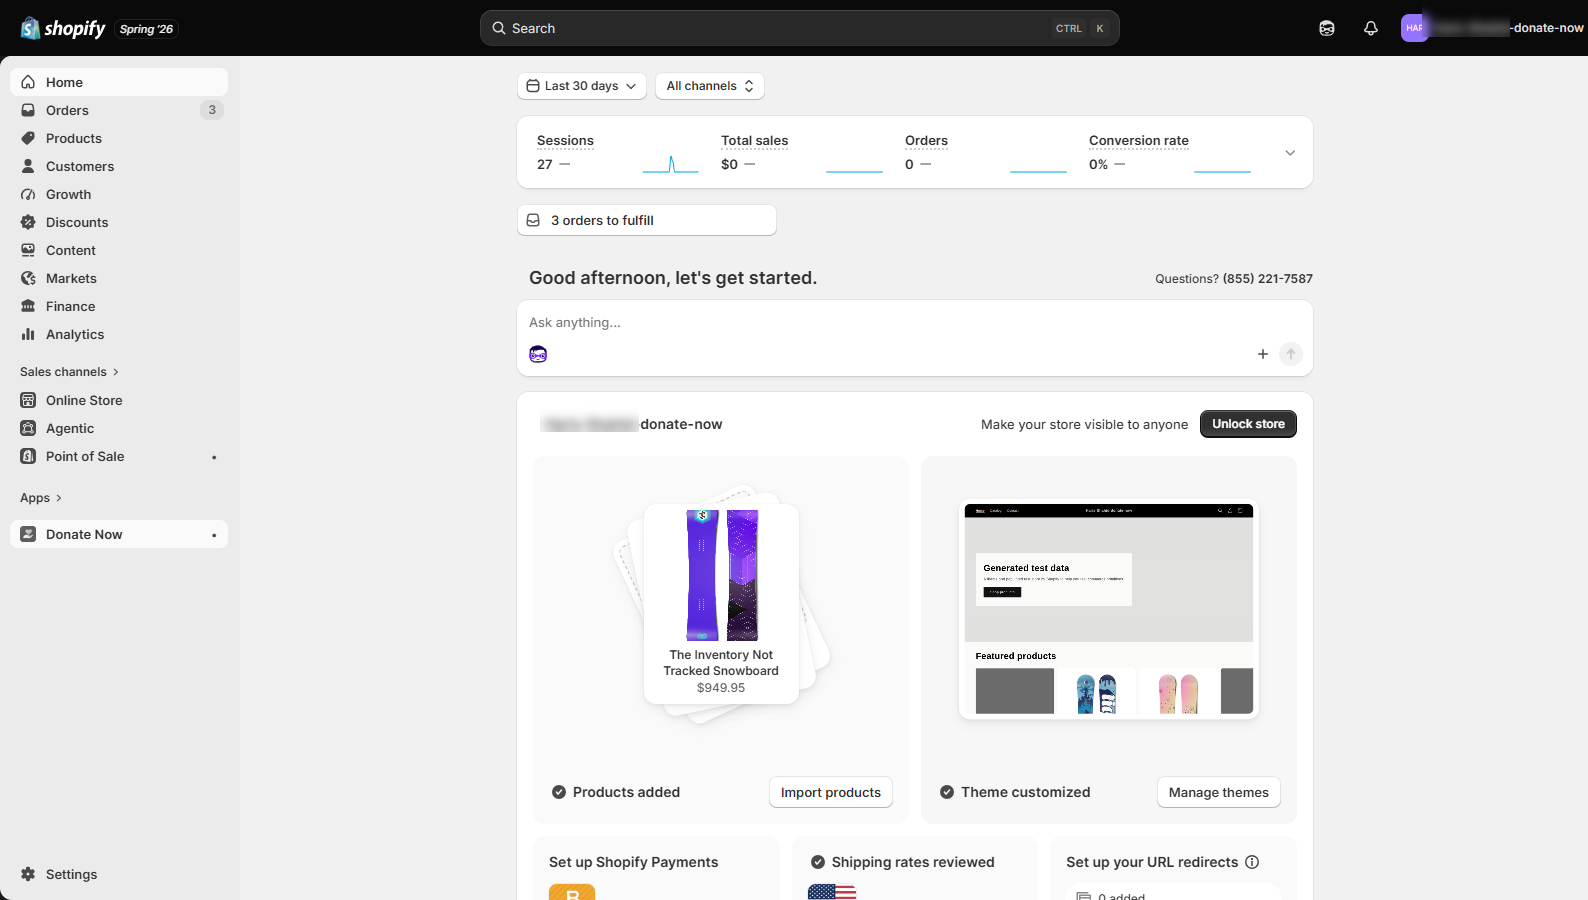Click the Manage themes button
Image resolution: width=1588 pixels, height=900 pixels.
1219,792
